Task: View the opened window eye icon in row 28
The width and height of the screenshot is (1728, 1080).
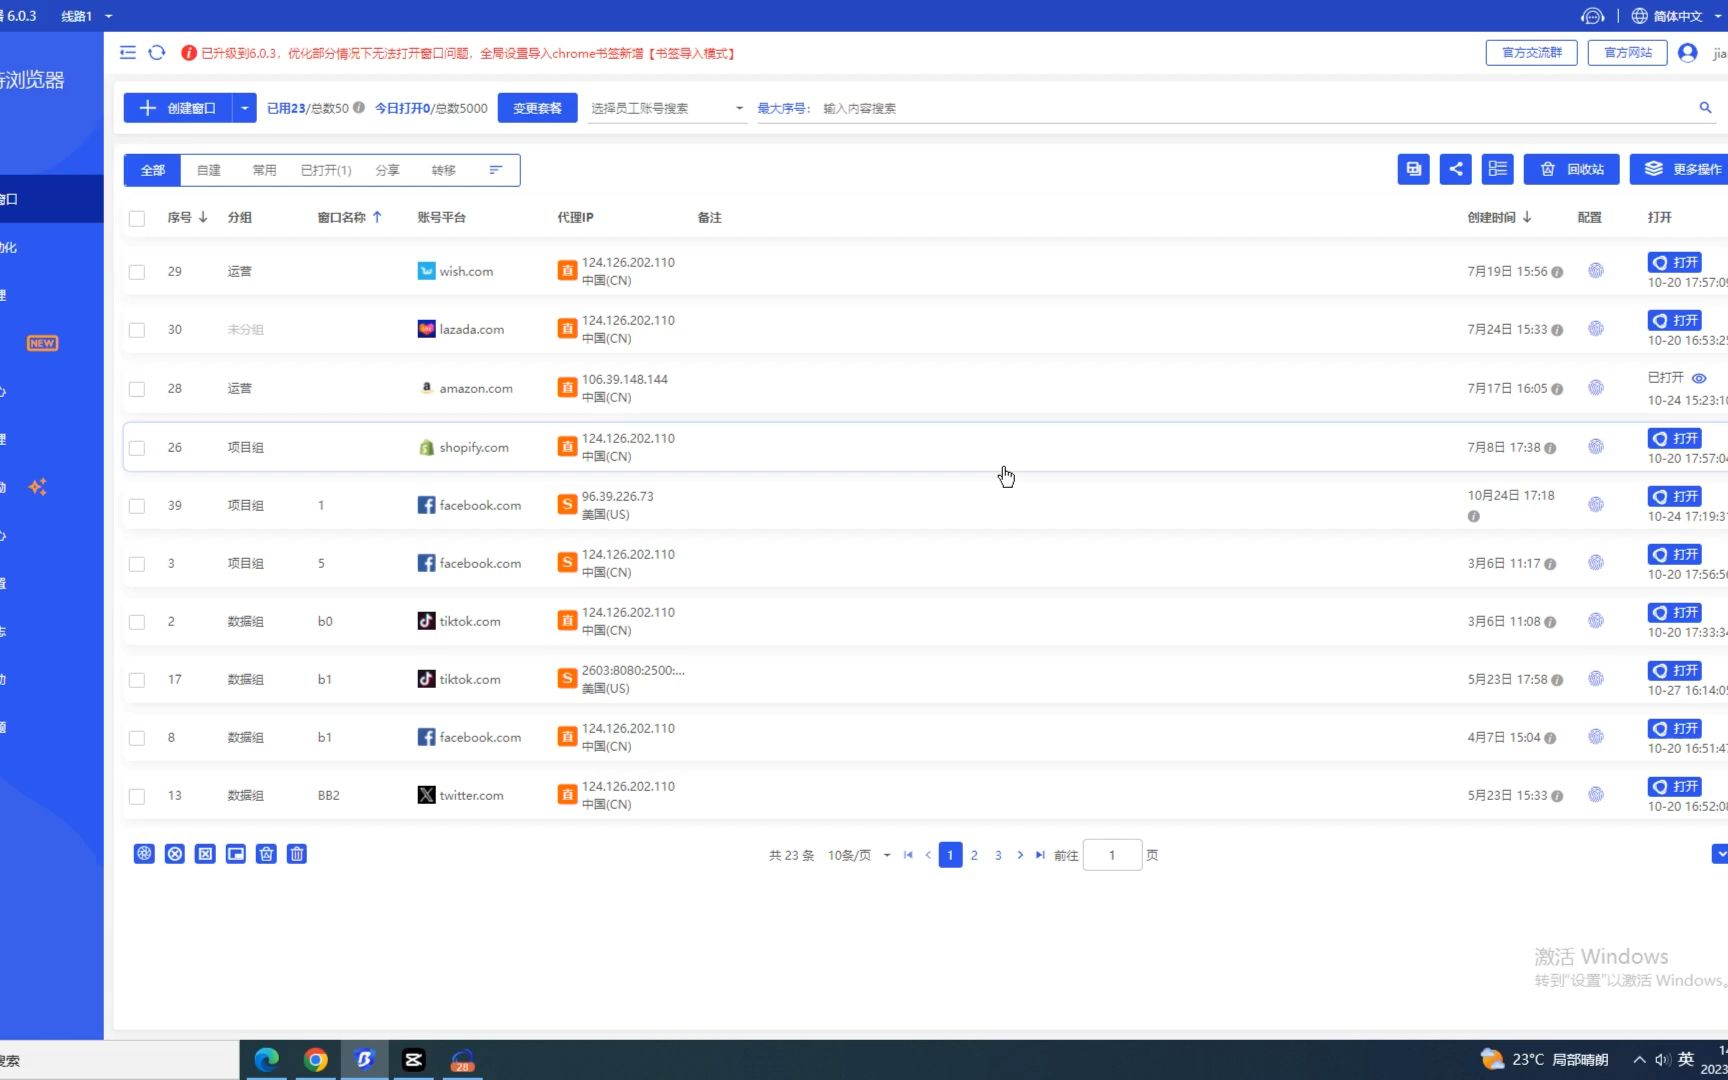Action: click(x=1699, y=378)
